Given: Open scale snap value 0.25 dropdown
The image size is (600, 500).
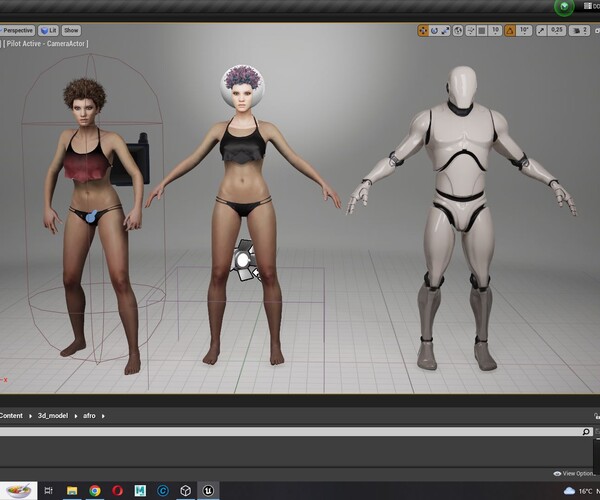Looking at the screenshot, I should coord(557,30).
